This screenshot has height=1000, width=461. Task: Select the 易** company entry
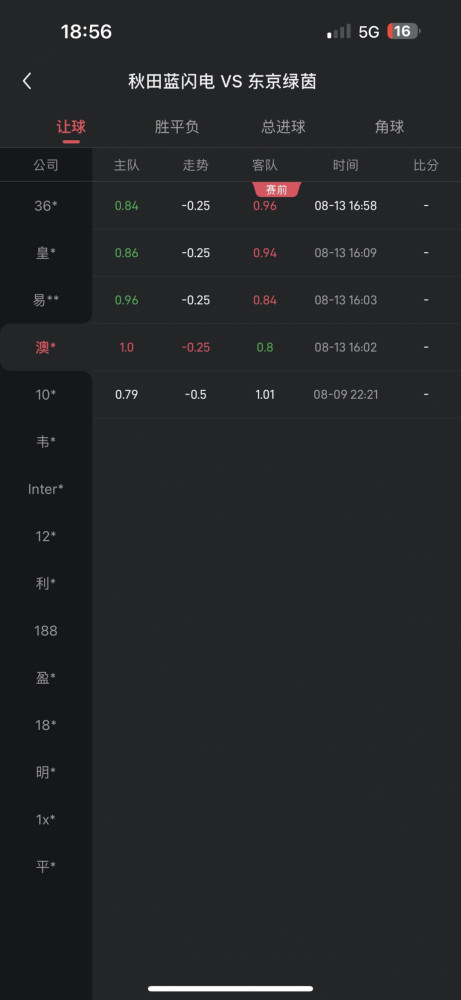(x=46, y=300)
